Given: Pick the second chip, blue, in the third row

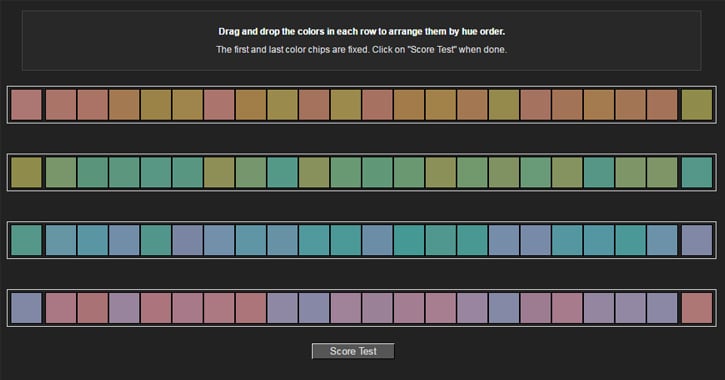Looking at the screenshot, I should [x=61, y=240].
